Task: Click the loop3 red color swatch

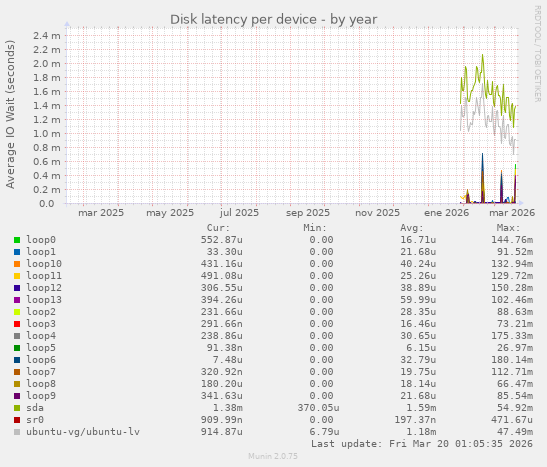Action: tap(17, 324)
